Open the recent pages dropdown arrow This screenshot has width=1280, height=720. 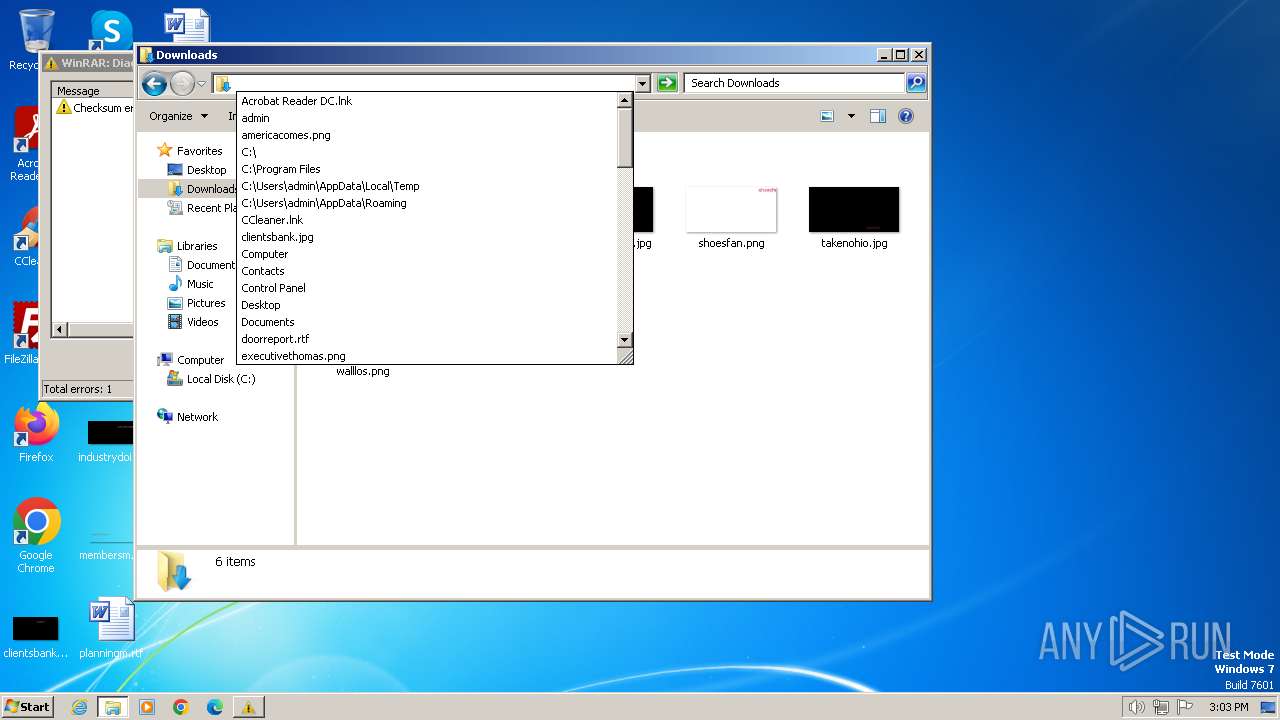point(201,84)
